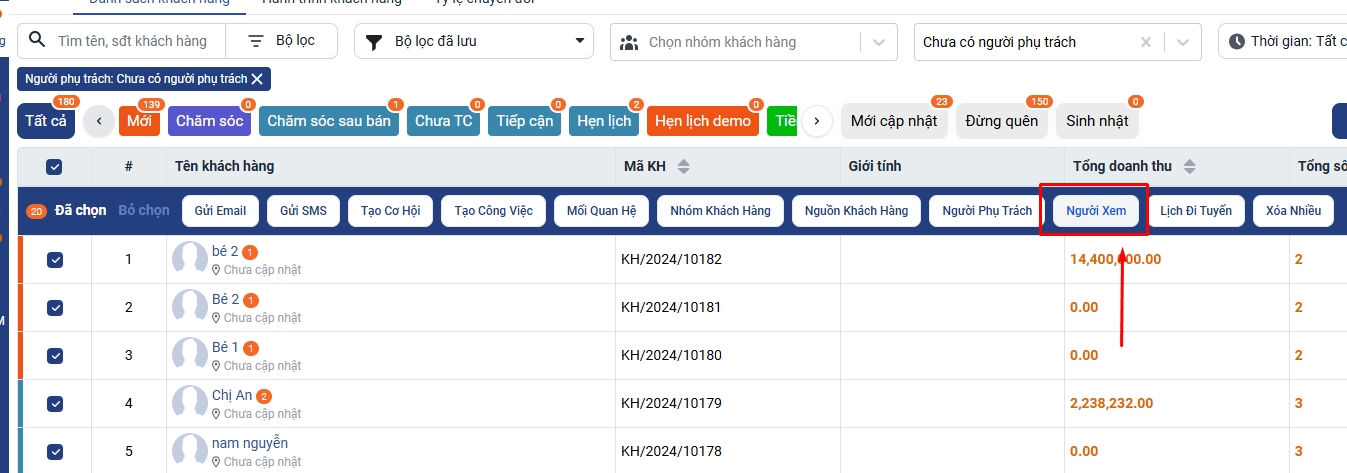Screen dimensions: 1347x473
Task: Click the Nhóm Khách Hàng button
Action: pos(720,211)
